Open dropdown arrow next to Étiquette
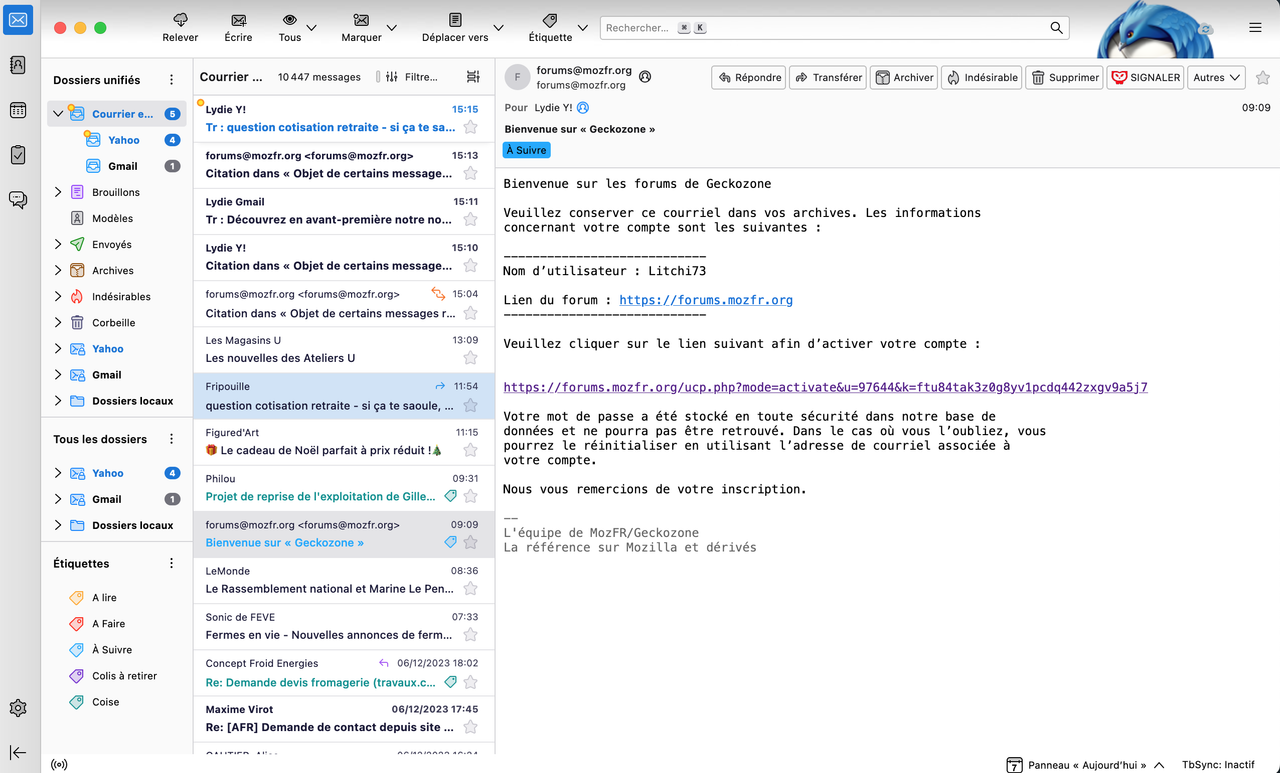This screenshot has height=773, width=1280. click(x=583, y=28)
